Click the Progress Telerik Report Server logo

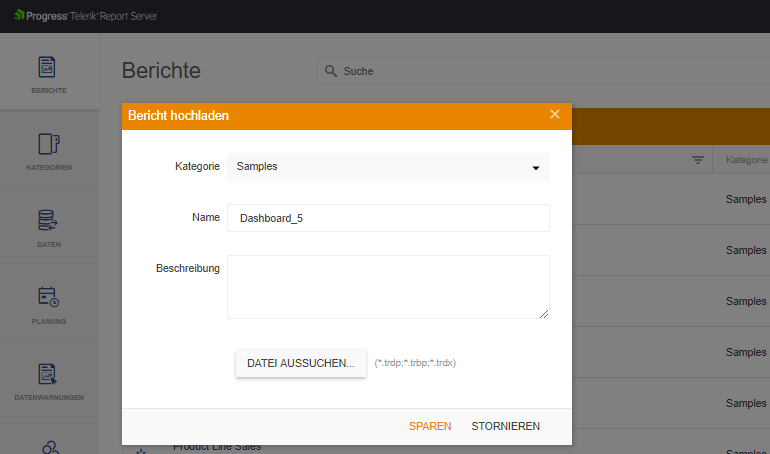85,16
